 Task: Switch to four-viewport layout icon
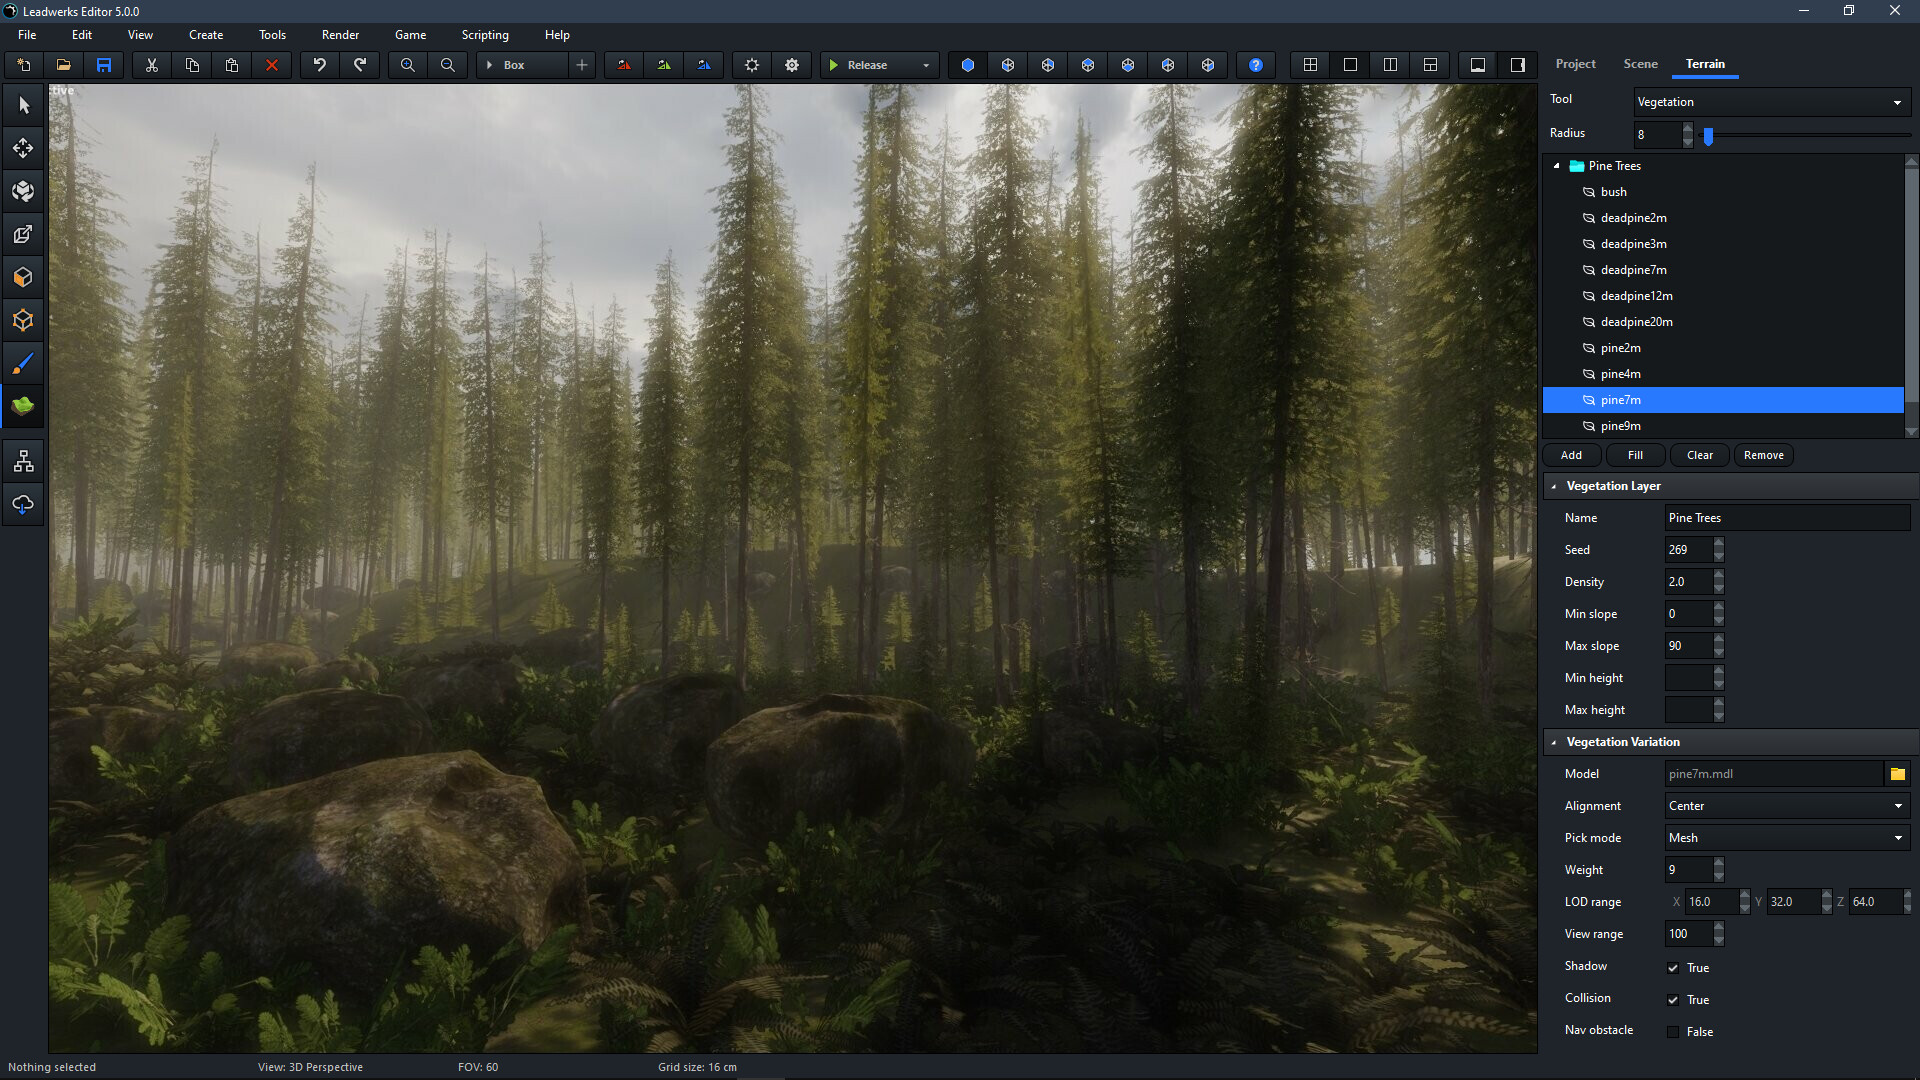click(x=1310, y=64)
